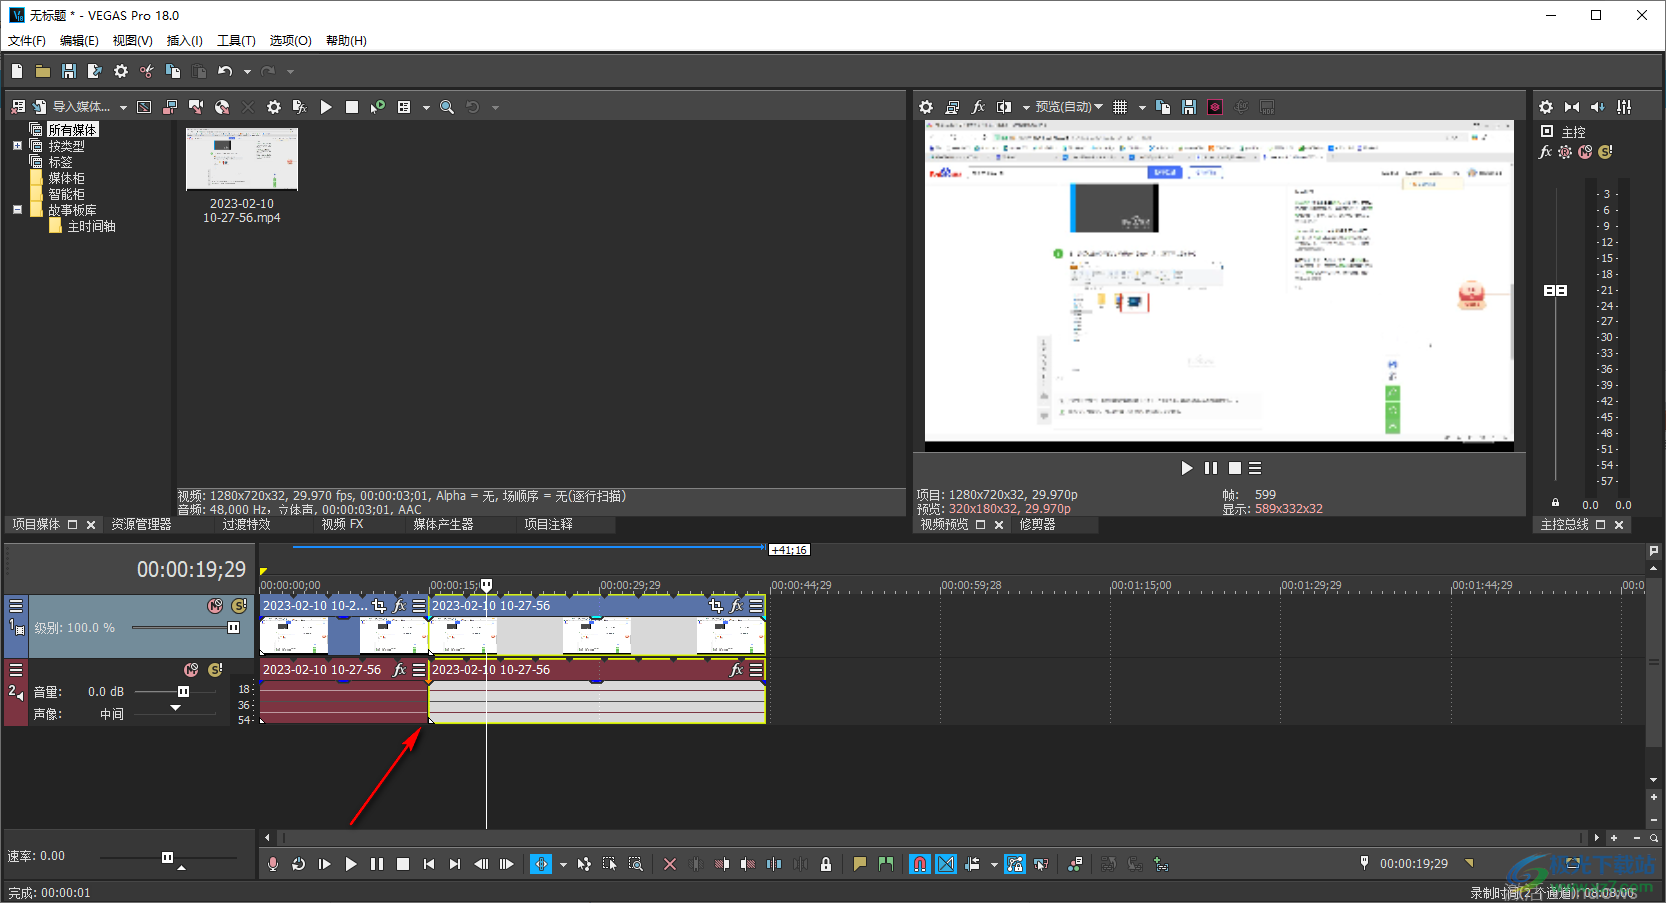Expand the overlays dropdown arrow in preview

point(1142,108)
